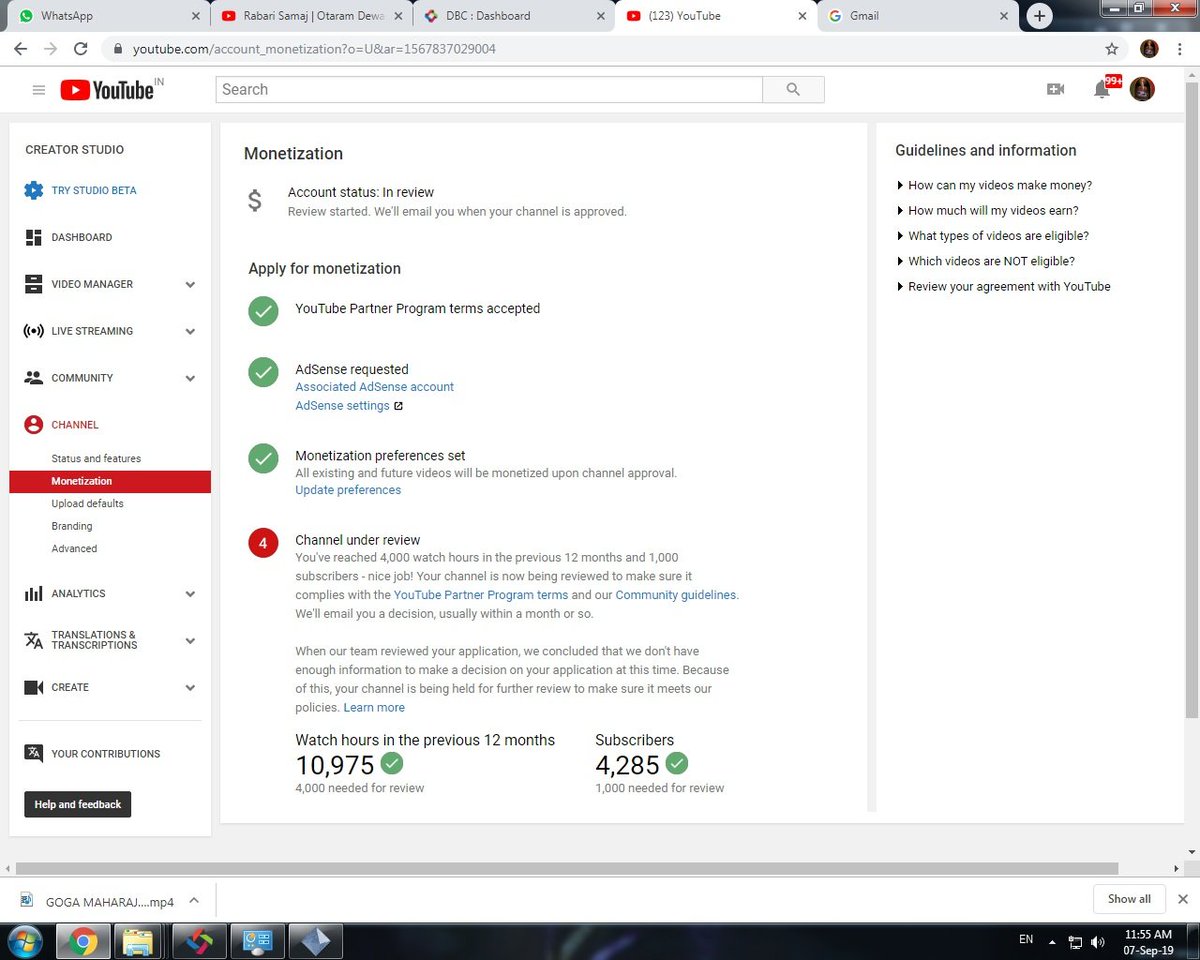Screen dimensions: 1200x960
Task: Expand the Analytics section
Action: point(190,594)
